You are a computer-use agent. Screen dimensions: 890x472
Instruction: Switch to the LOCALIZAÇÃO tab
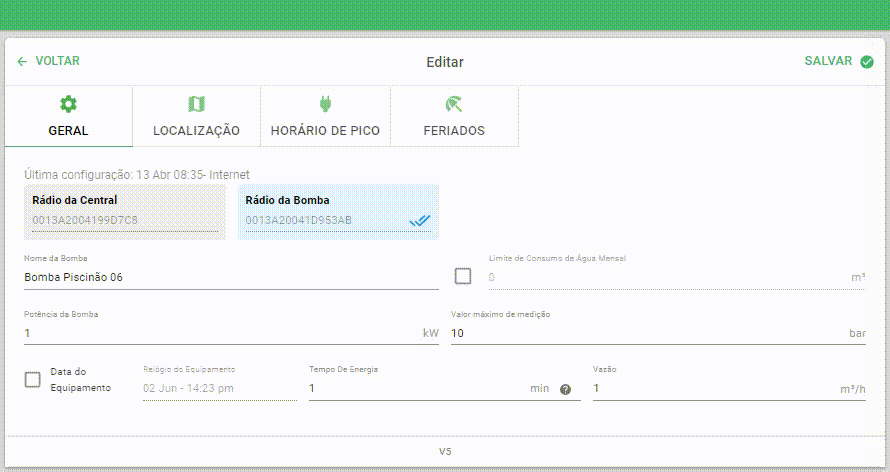196,117
